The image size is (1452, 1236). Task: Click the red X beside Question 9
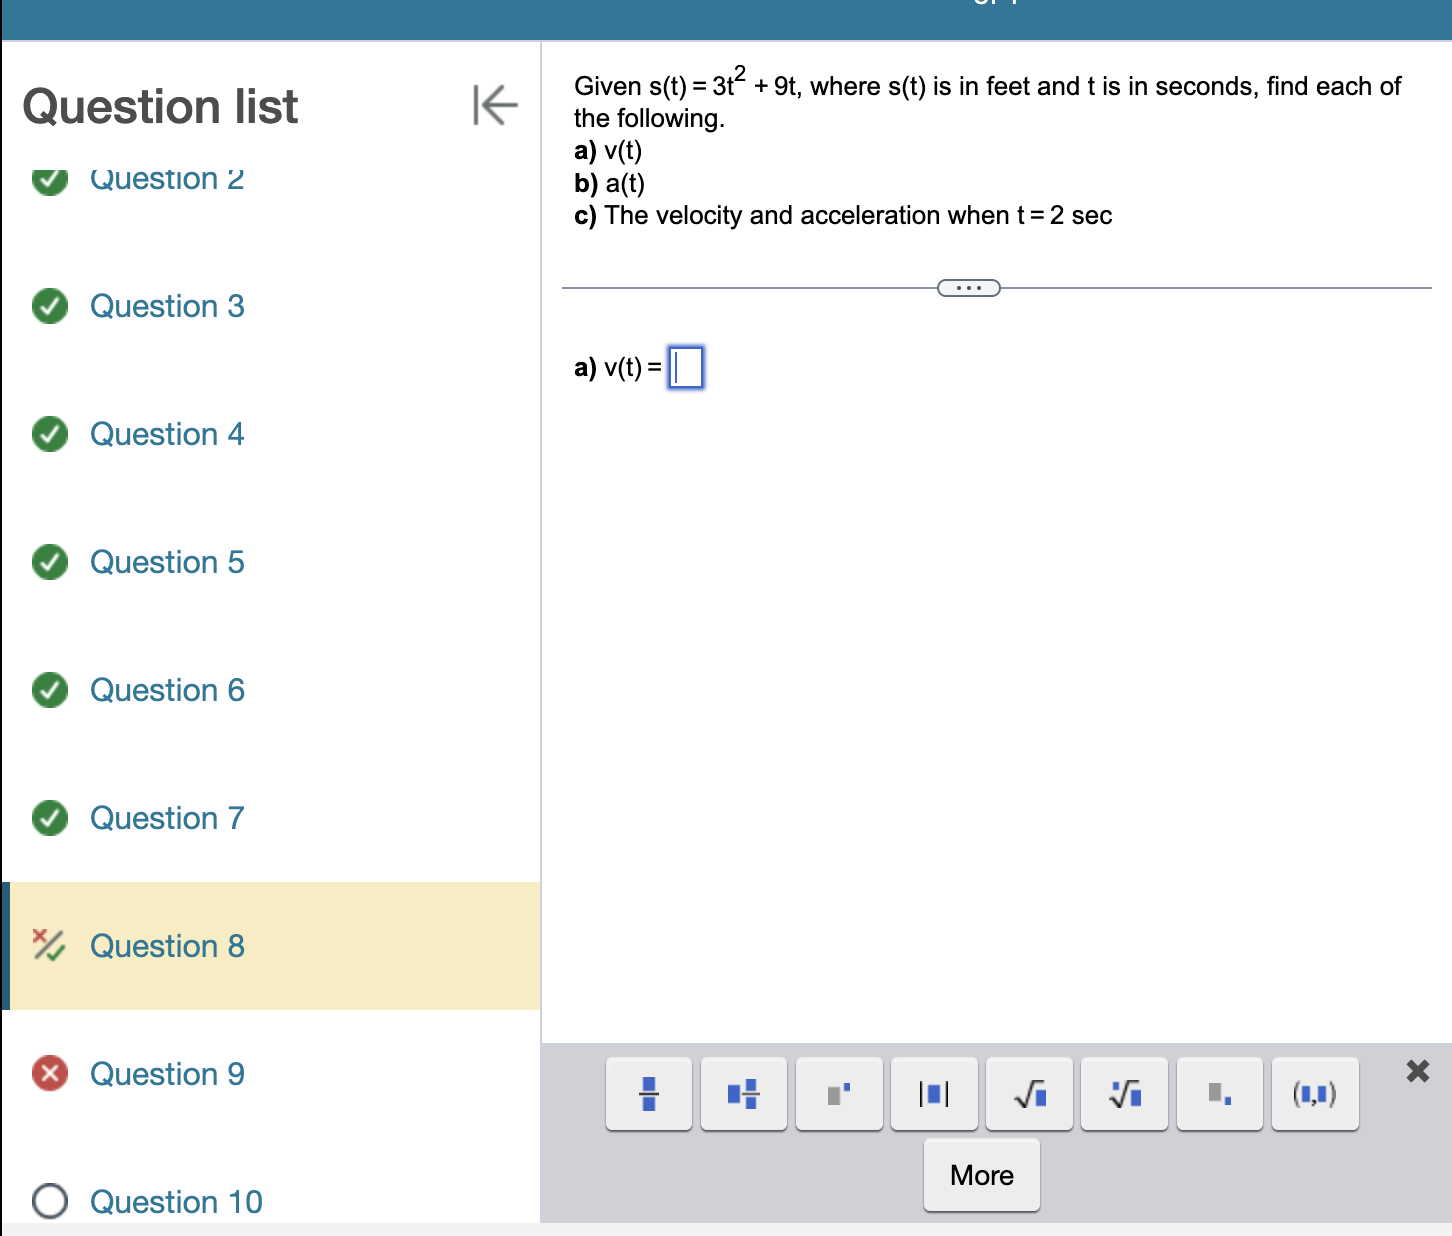click(49, 1073)
